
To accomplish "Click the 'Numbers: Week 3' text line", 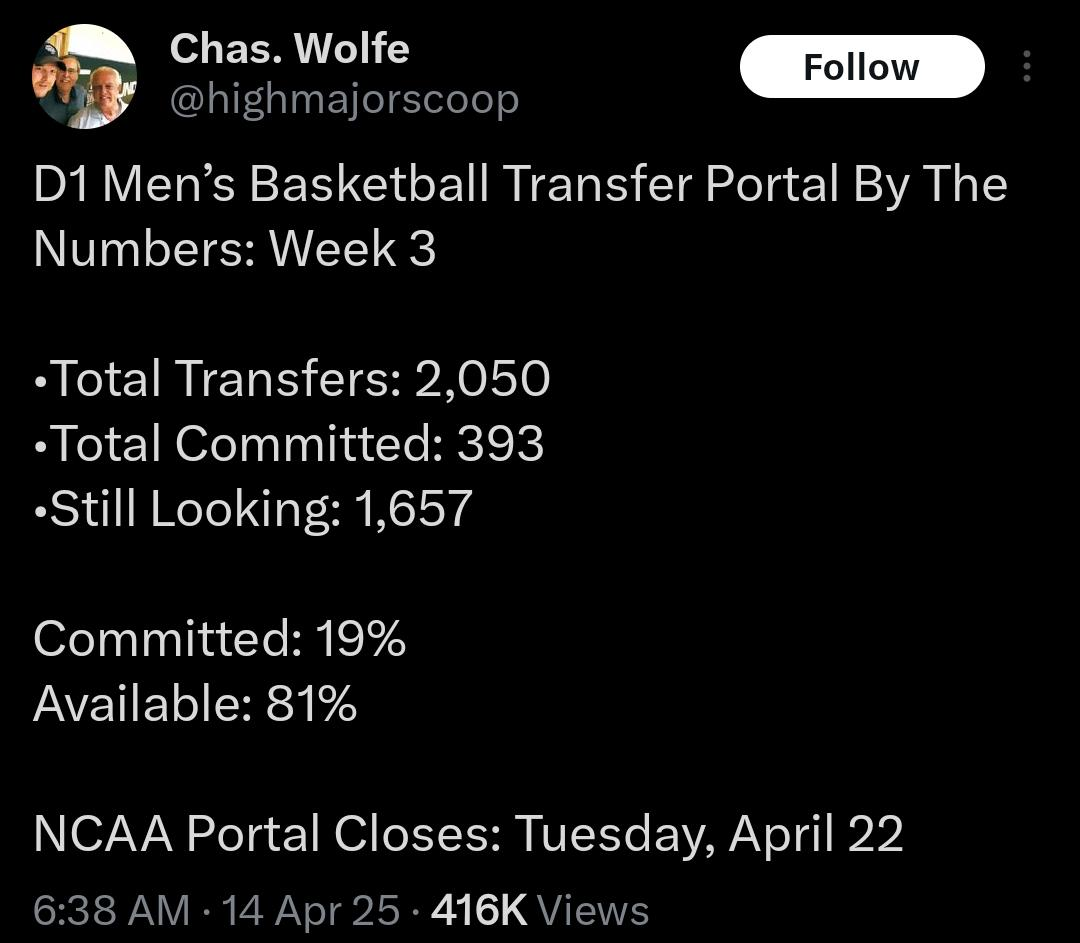I will pyautogui.click(x=235, y=249).
